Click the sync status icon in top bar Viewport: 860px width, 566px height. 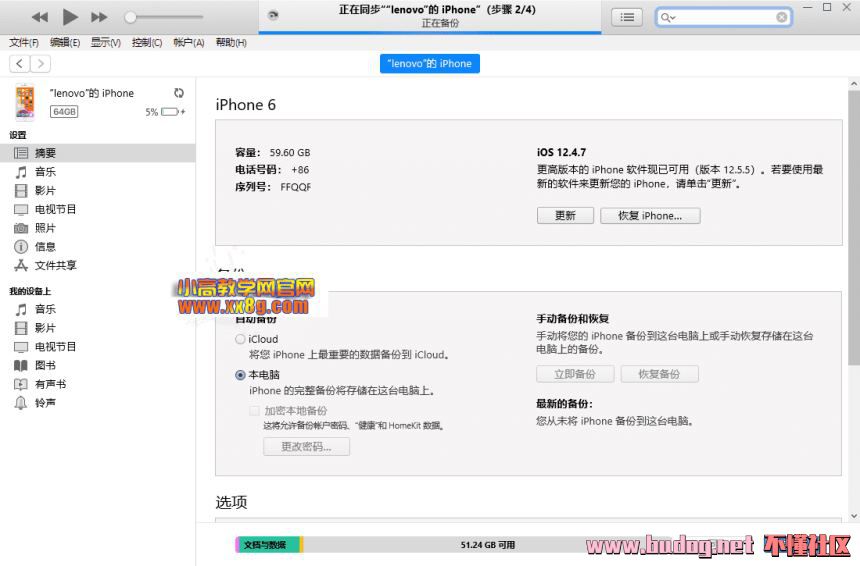pos(273,15)
